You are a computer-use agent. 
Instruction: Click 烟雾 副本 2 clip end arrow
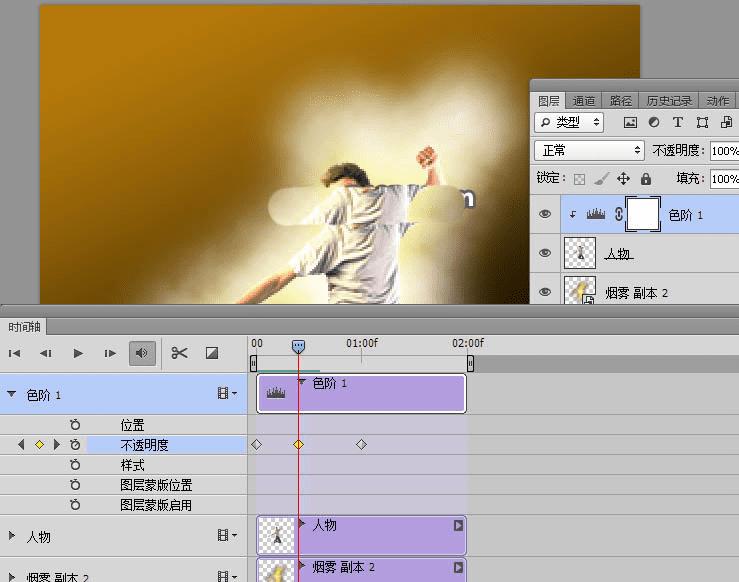(458, 567)
